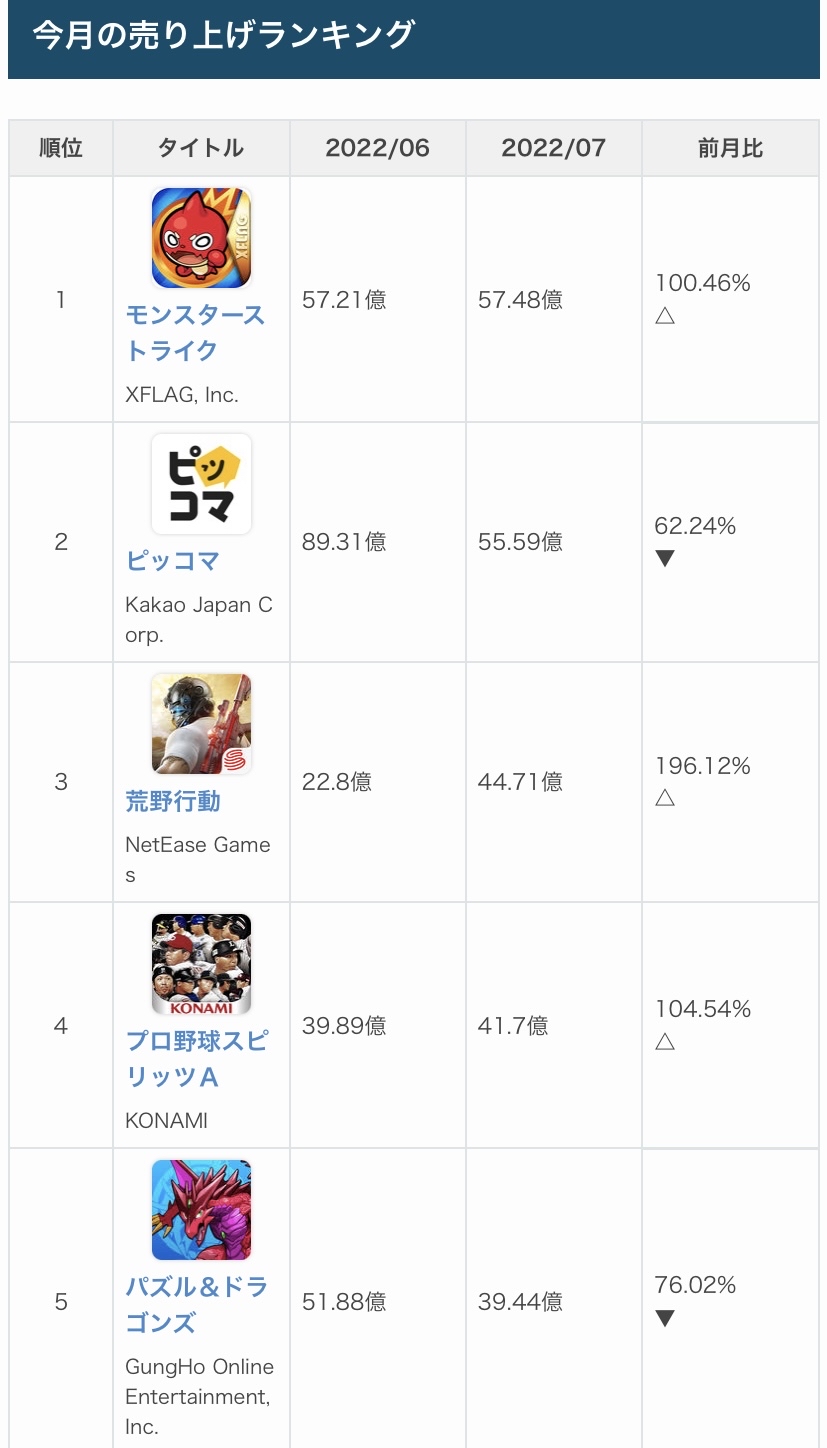
Task: Open the モンスターストライク title link
Action: (195, 333)
